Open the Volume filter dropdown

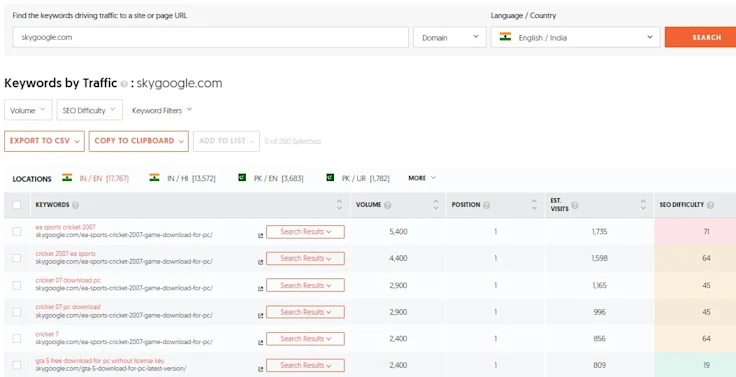click(28, 110)
